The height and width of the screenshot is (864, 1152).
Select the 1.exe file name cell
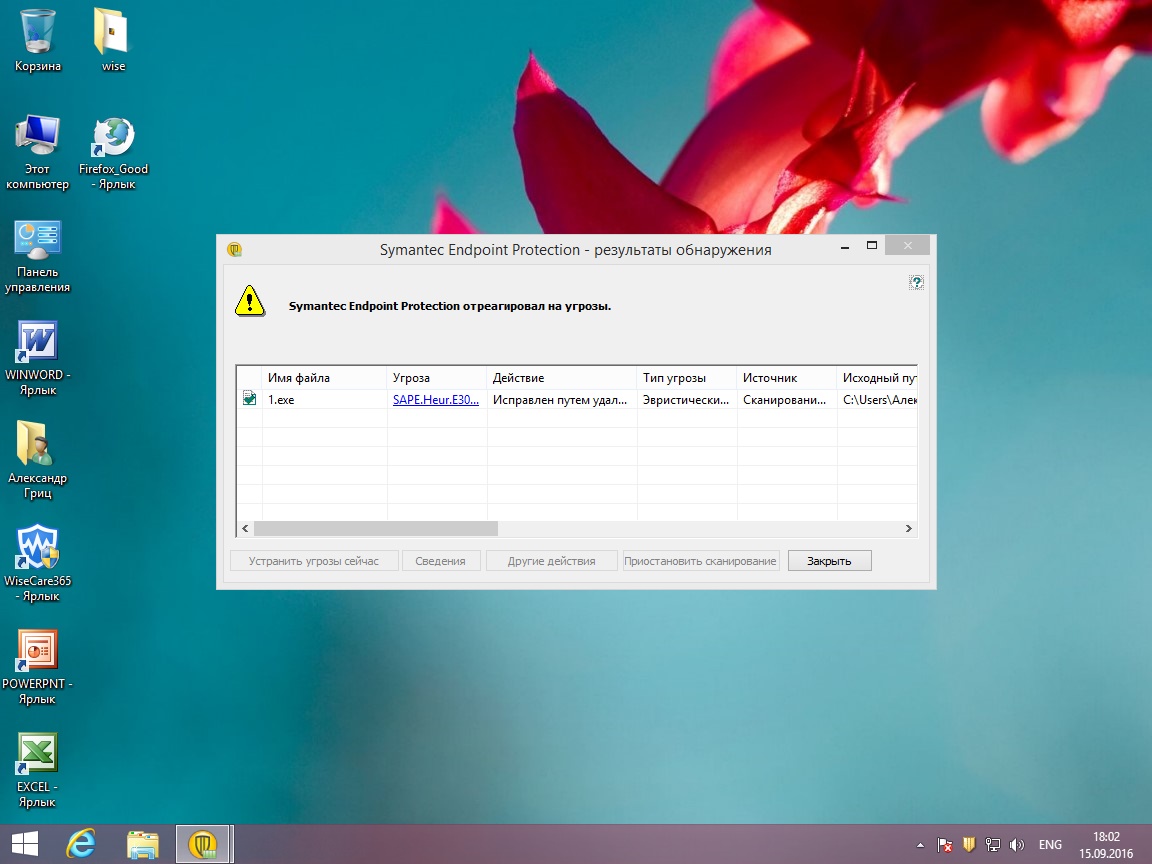(x=324, y=400)
